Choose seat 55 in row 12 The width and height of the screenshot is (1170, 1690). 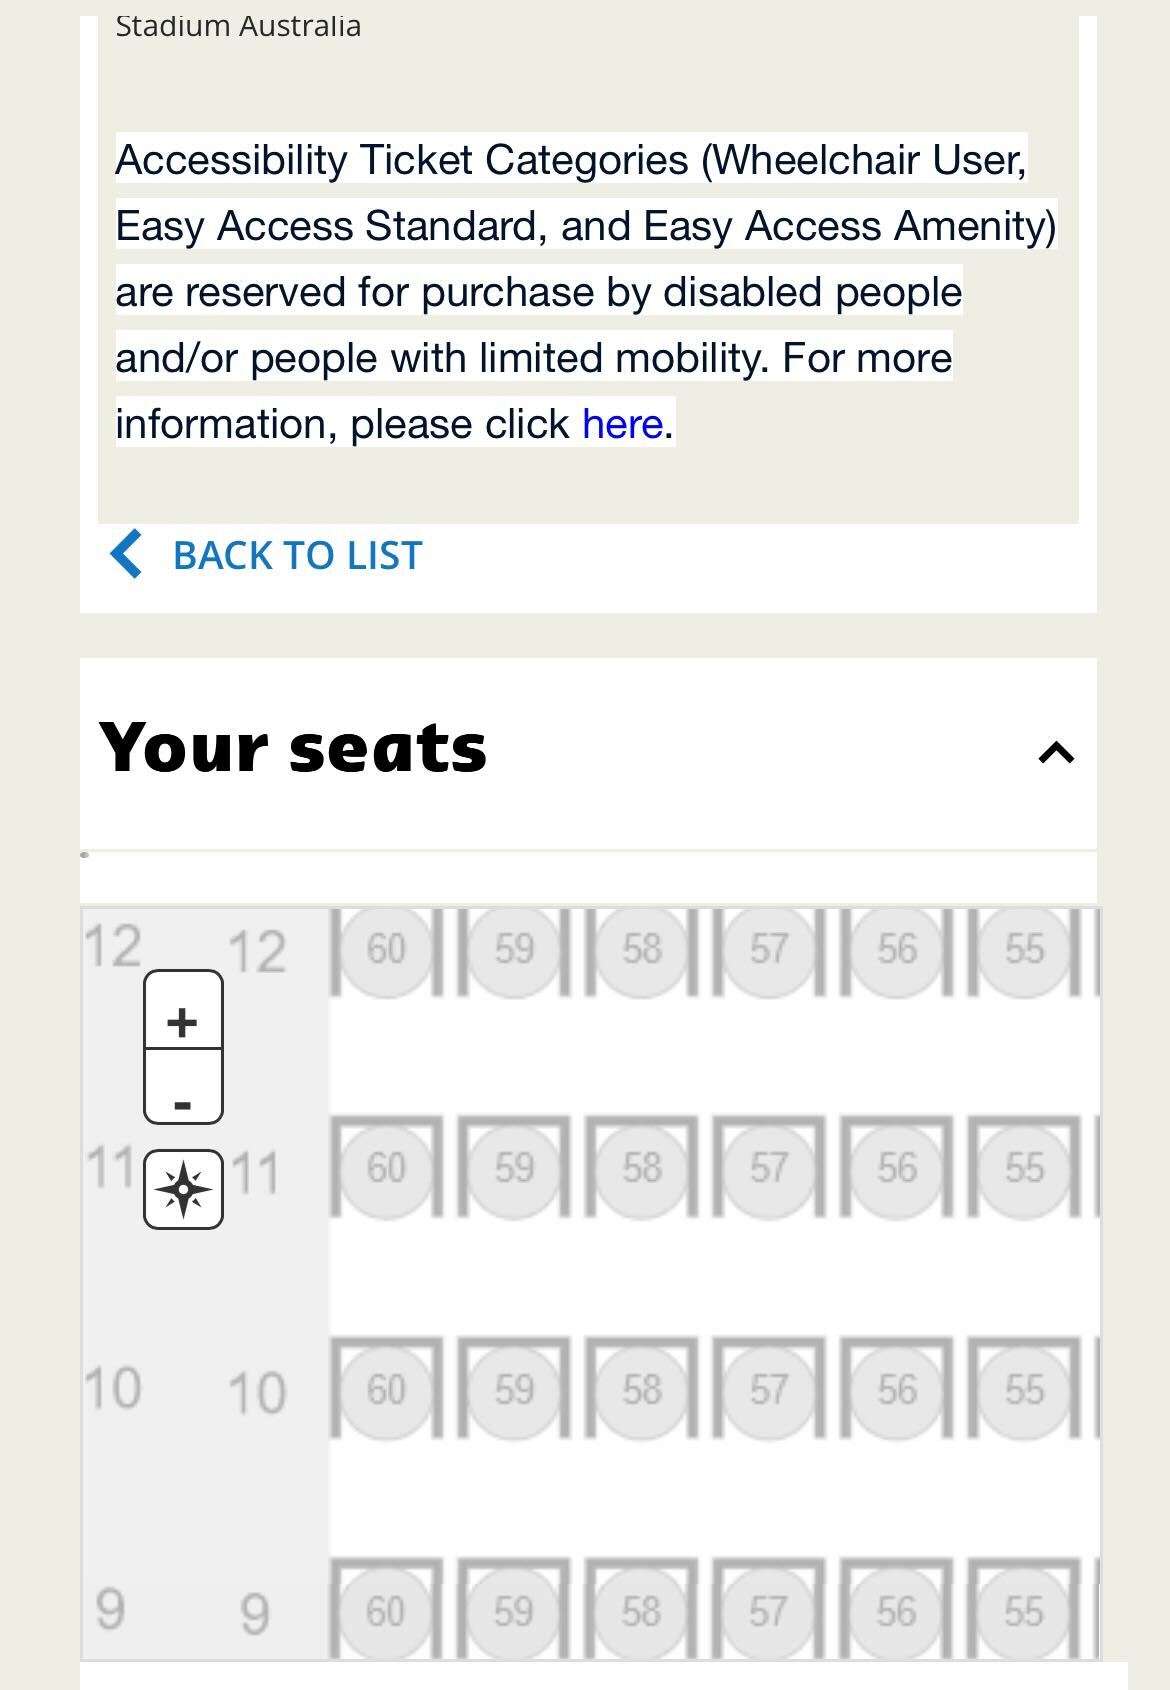[1024, 949]
